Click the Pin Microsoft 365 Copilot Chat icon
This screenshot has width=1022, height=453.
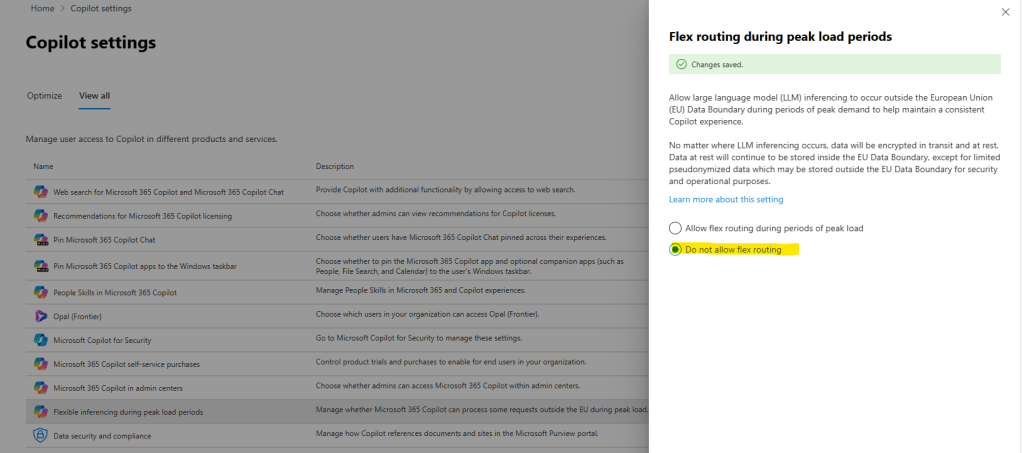pos(41,240)
